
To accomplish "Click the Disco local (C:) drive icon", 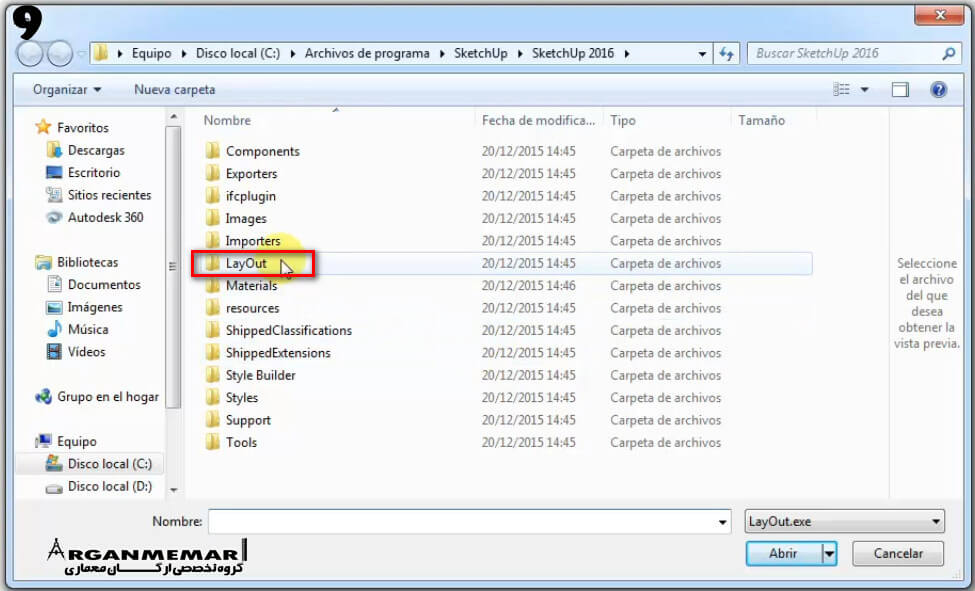I will click(x=54, y=463).
